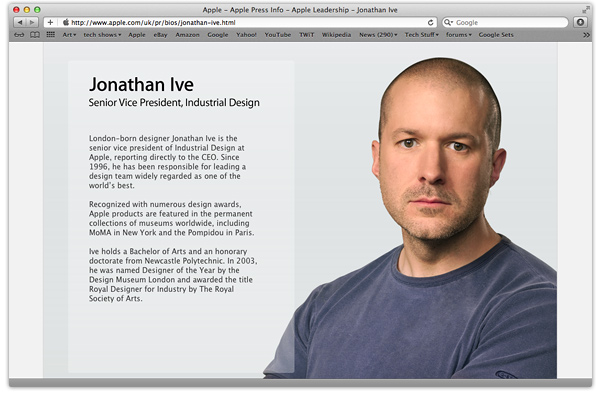Open Reading List glasses icon
596x394 pixels.
pos(19,35)
